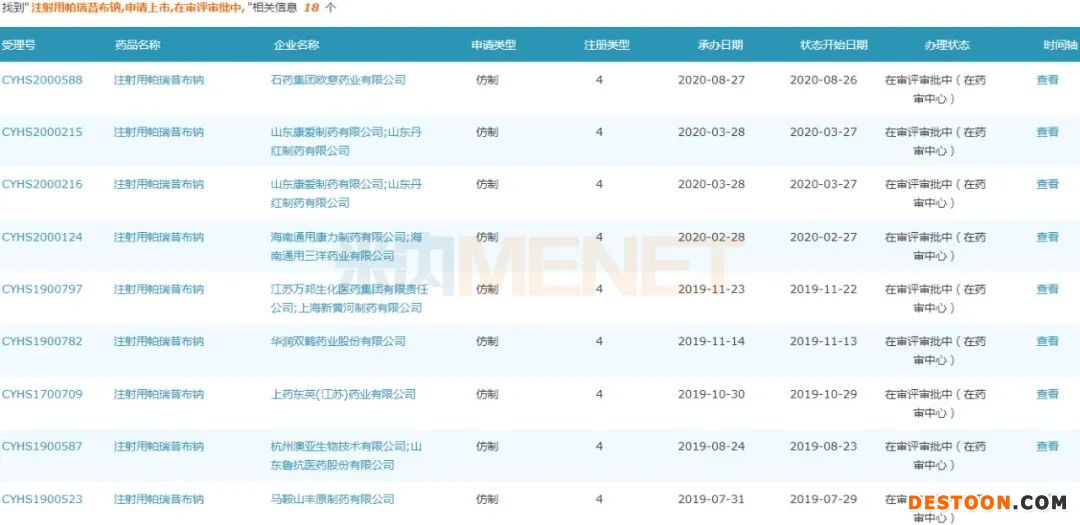
Task: Open the CYHS1900797 entry
Action: click(x=42, y=289)
